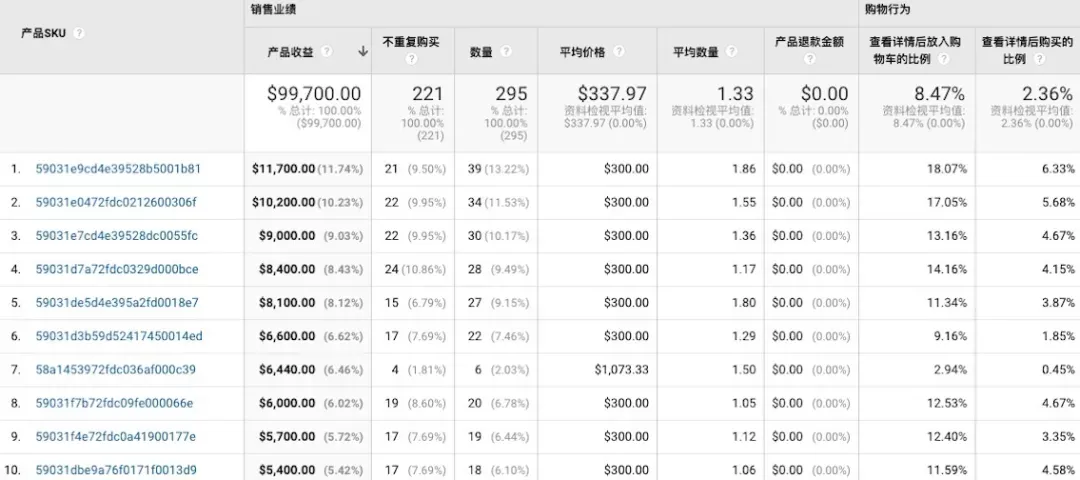1080x480 pixels.
Task: Open SKU 59031e9cd4e39528b5001b81
Action: 118,169
